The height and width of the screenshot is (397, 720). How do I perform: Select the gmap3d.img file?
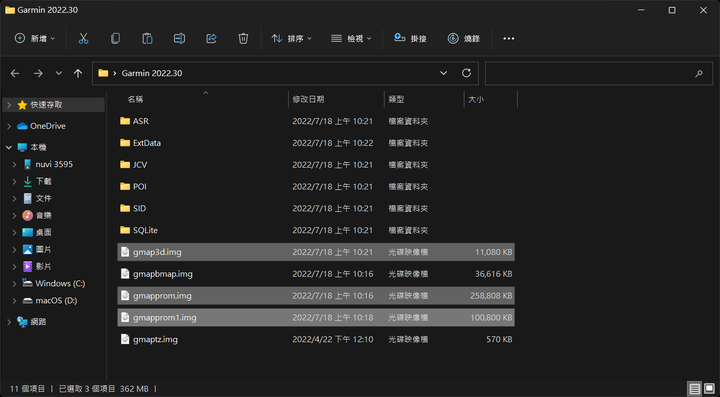pos(316,252)
